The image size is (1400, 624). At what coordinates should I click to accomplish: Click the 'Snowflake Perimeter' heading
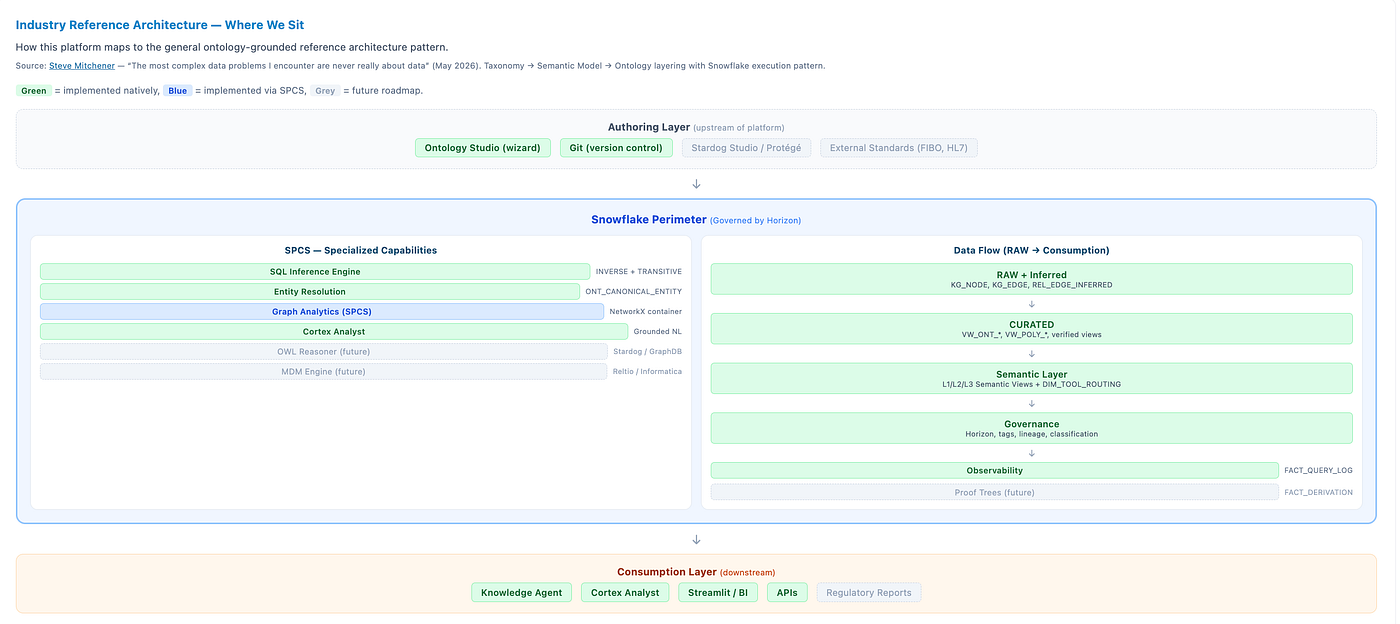click(x=649, y=220)
